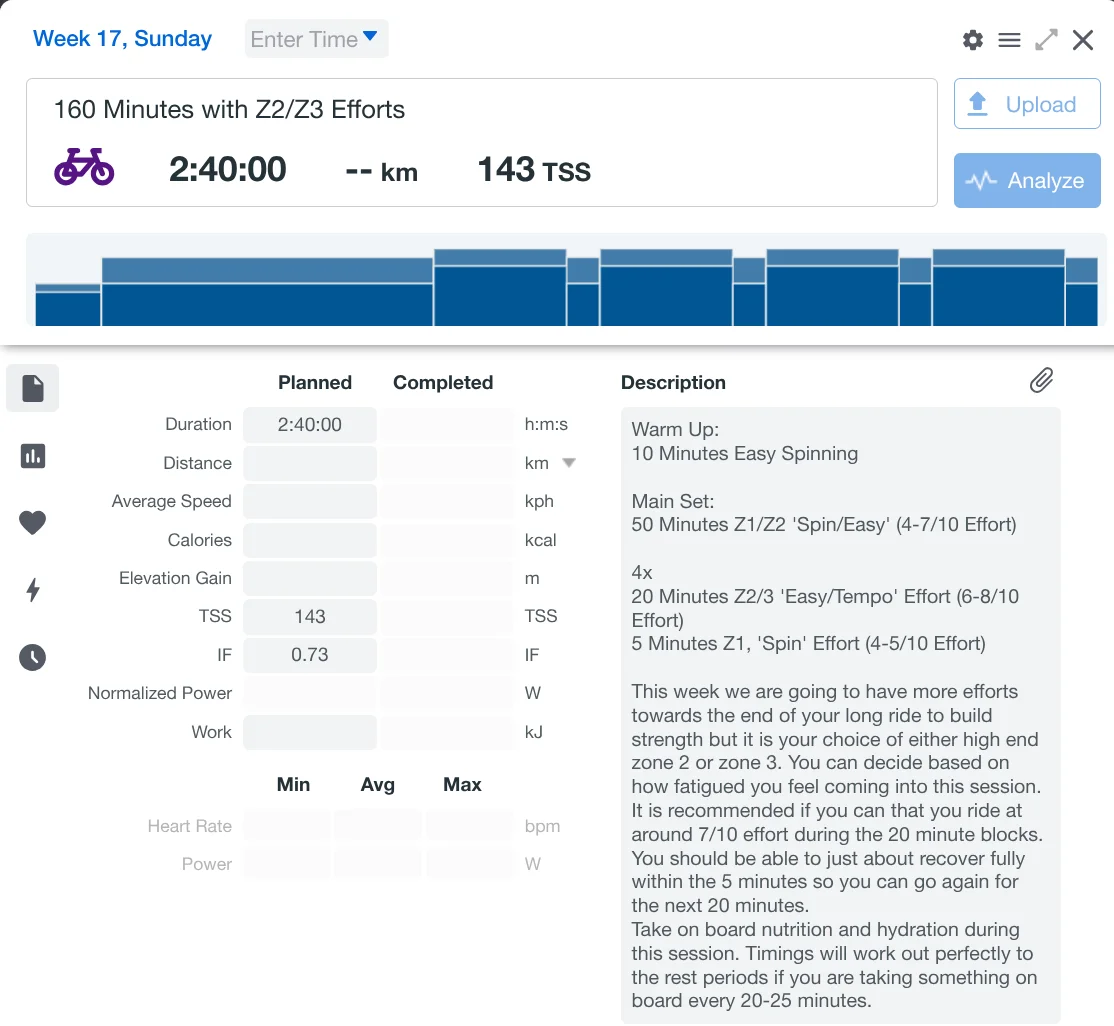1114x1026 pixels.
Task: Click the 2:40:00 duration summary
Action: pos(227,170)
